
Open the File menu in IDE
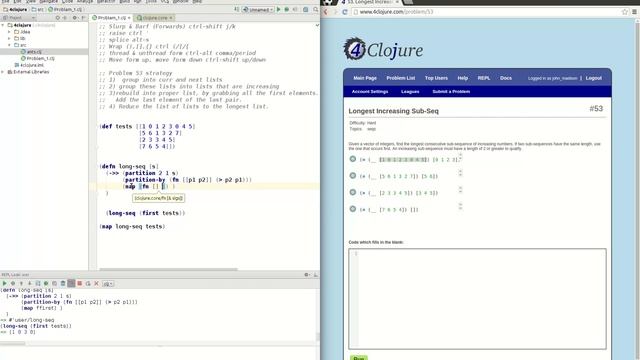click(x=6, y=2)
